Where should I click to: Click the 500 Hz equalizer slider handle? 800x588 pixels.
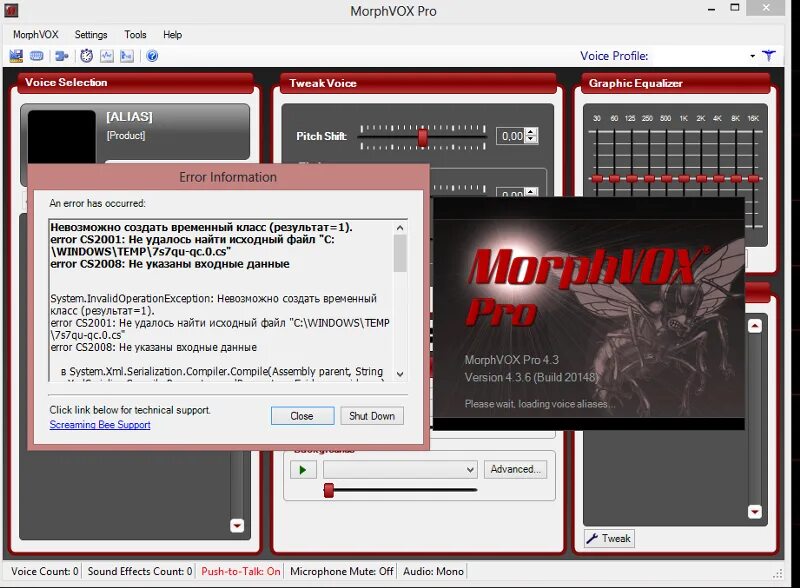(x=666, y=179)
